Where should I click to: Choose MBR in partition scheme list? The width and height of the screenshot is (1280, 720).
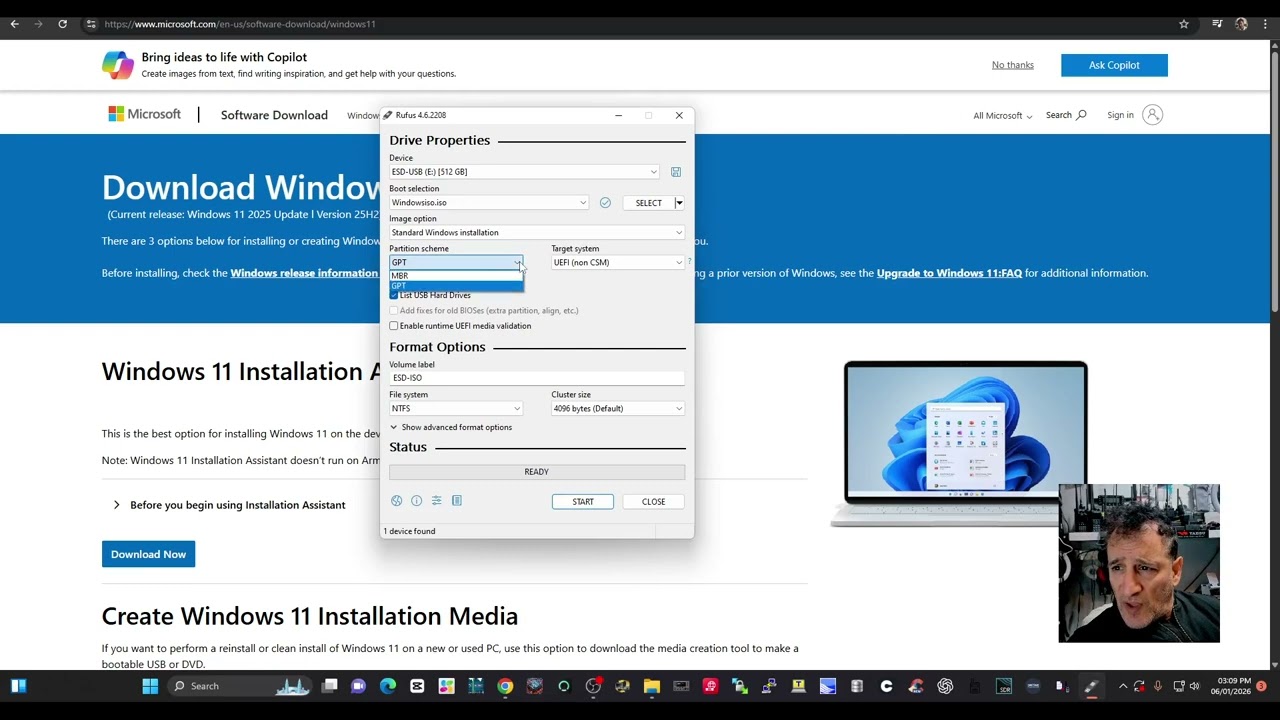tap(456, 276)
